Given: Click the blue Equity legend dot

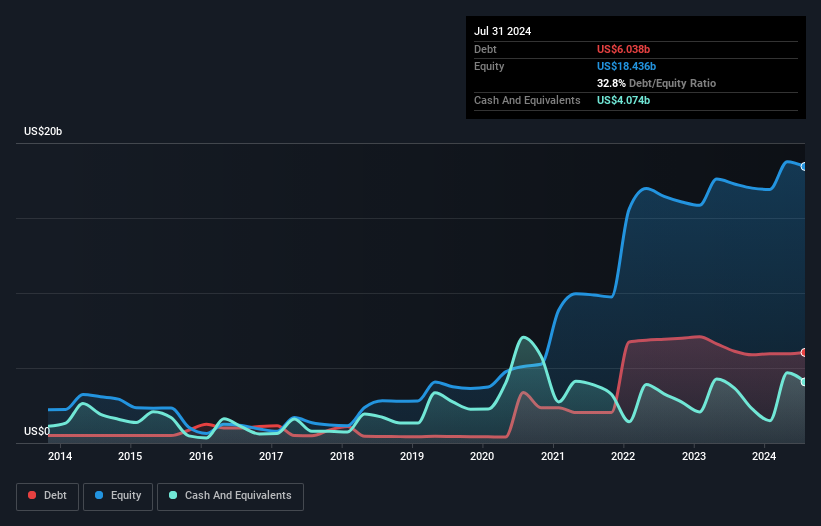Looking at the screenshot, I should pos(99,495).
